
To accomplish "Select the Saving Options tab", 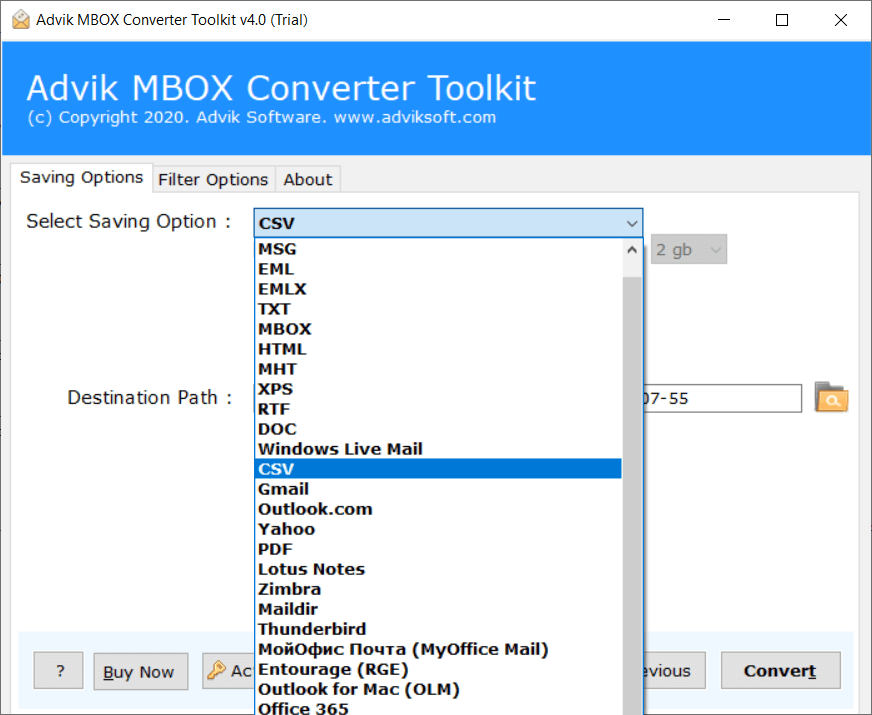I will [82, 178].
